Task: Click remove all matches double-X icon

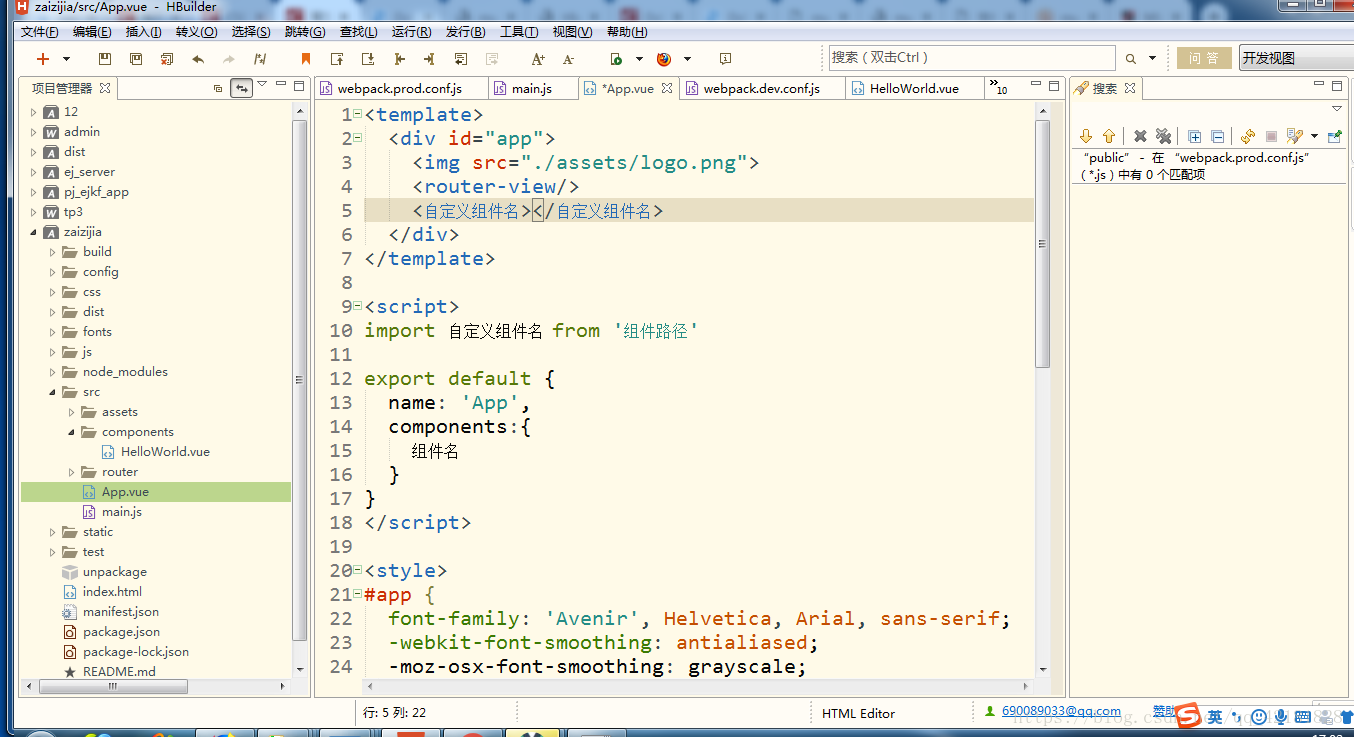Action: pyautogui.click(x=1163, y=136)
